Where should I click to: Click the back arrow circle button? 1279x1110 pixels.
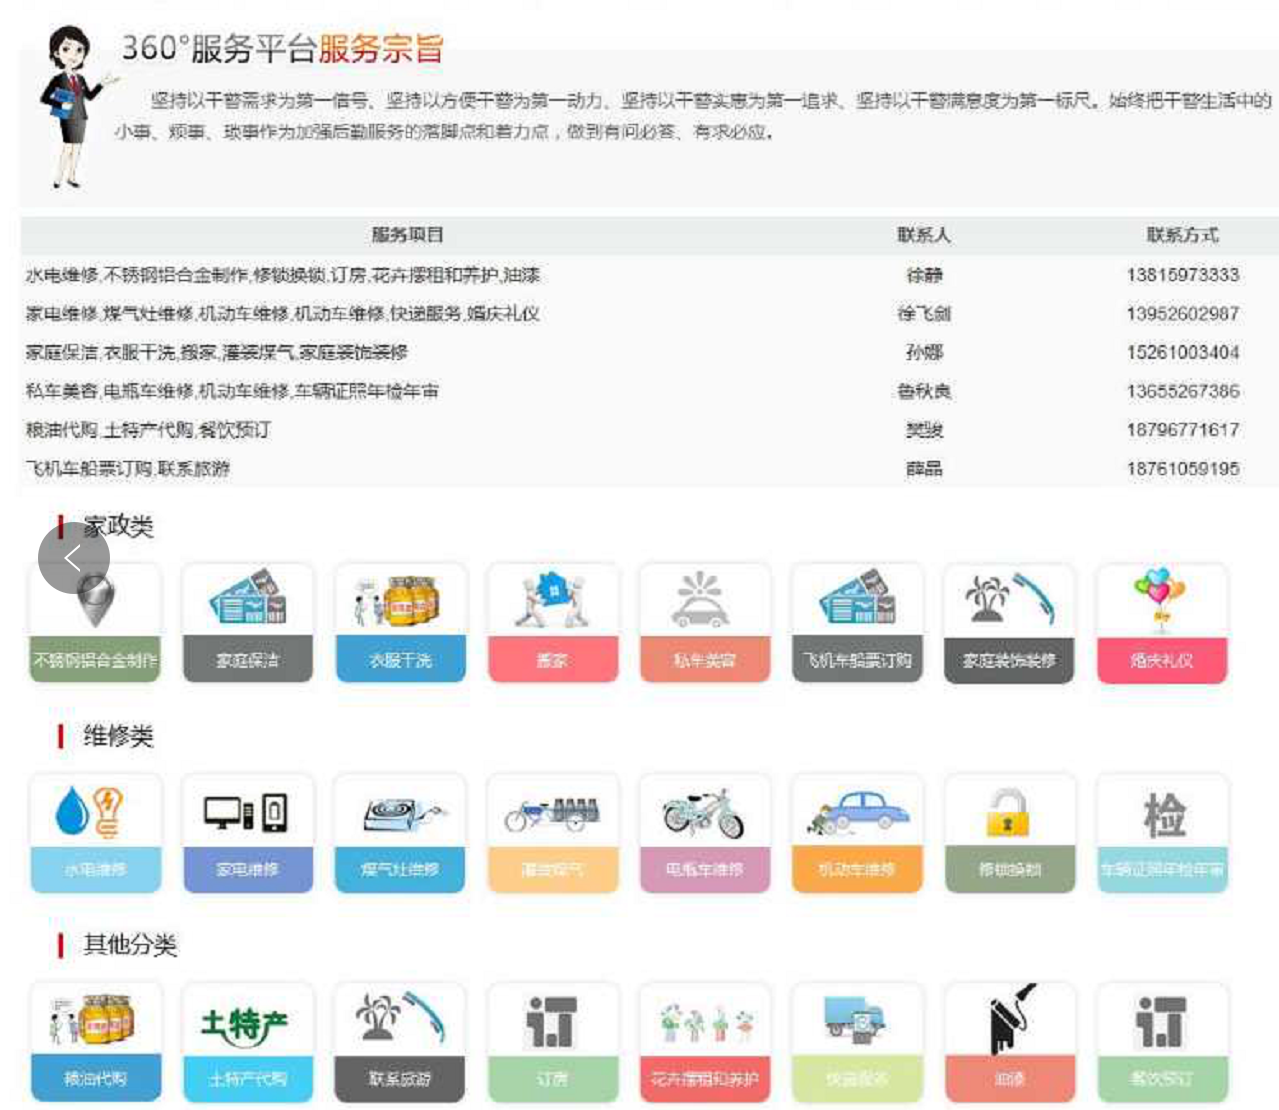73,558
